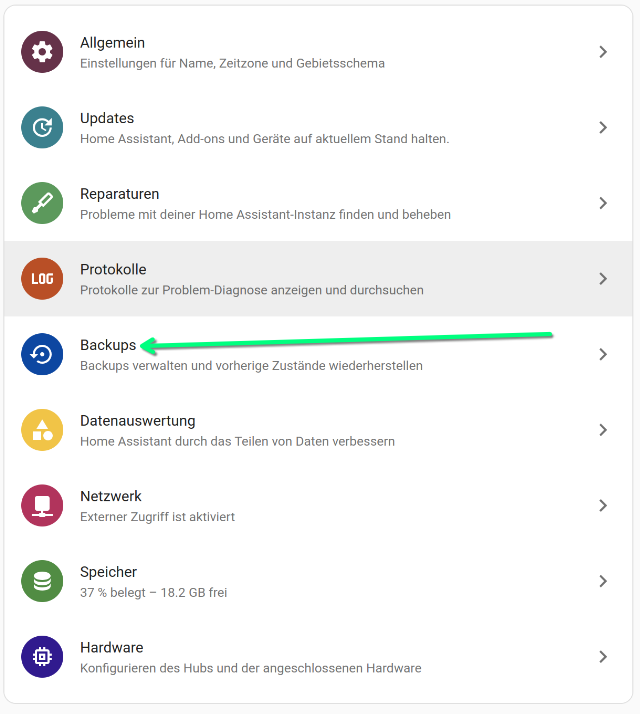Click the Speicher row chevron arrow
This screenshot has height=714, width=640.
coord(603,581)
